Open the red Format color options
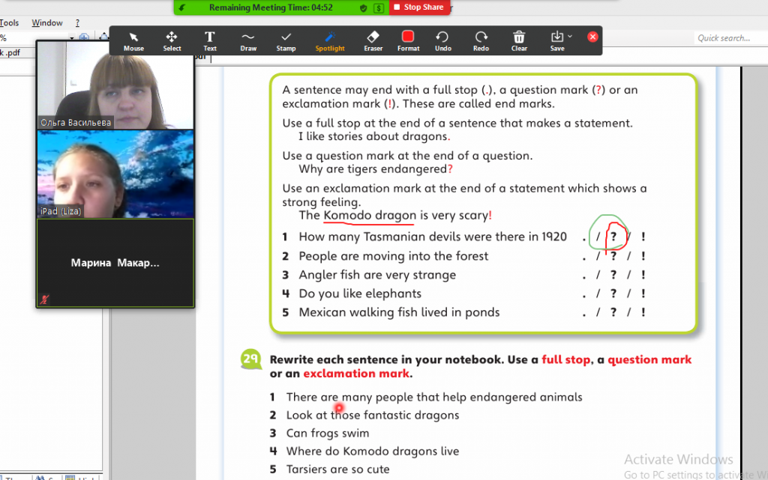Screen dimensions: 768x480 point(408,40)
